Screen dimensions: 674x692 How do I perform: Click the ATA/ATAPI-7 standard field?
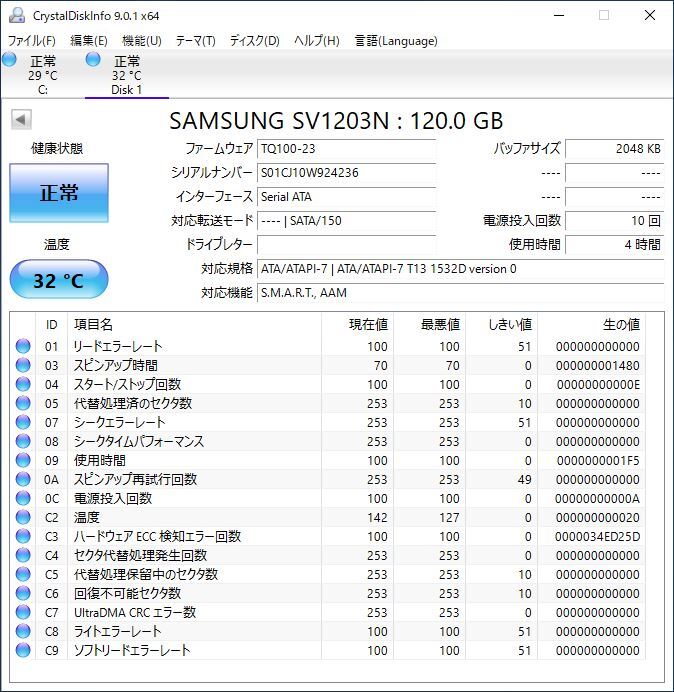coord(460,269)
